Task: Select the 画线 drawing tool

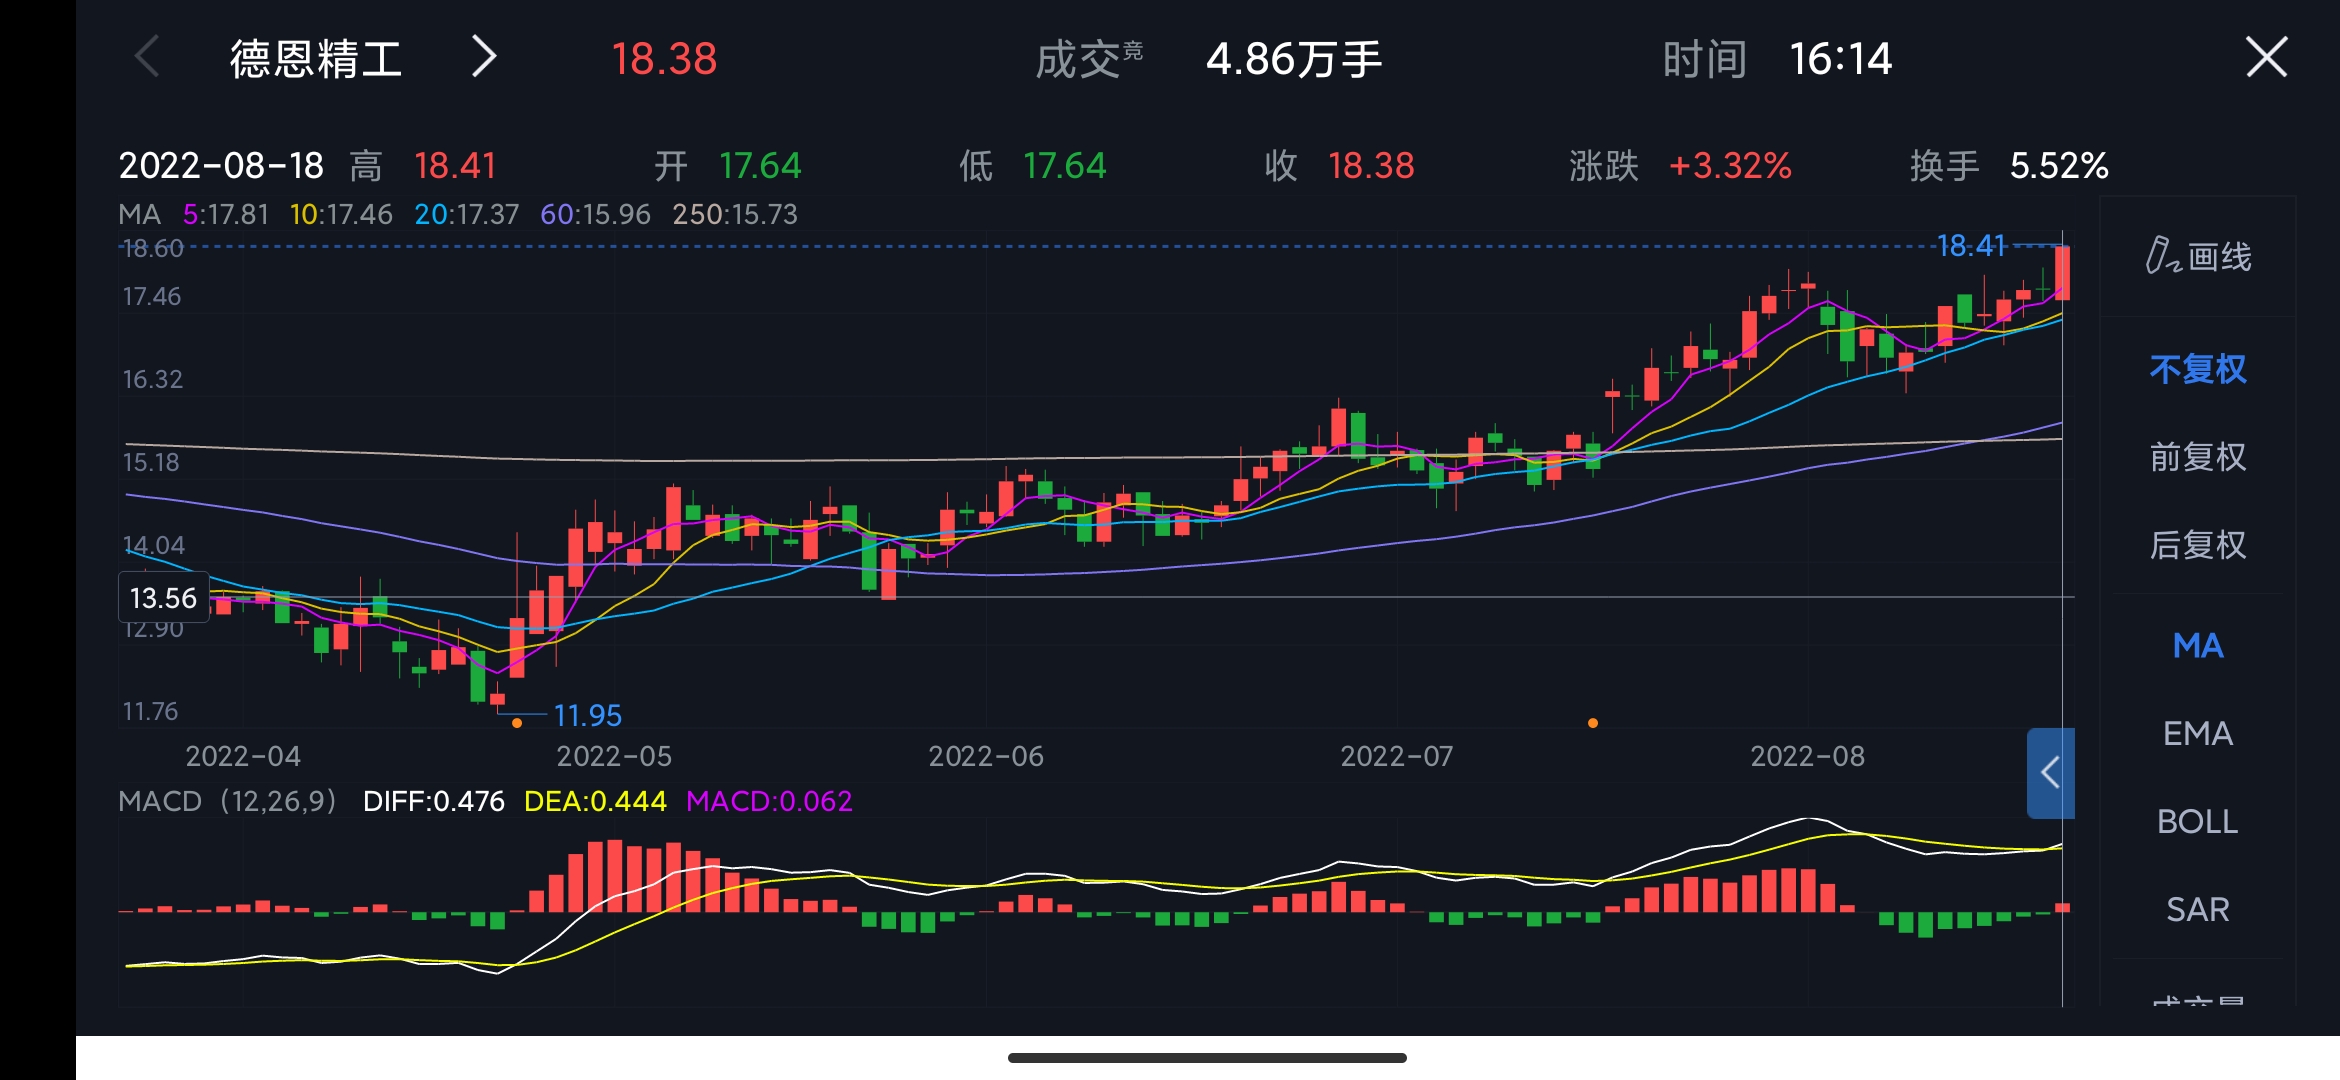Action: tap(2195, 258)
